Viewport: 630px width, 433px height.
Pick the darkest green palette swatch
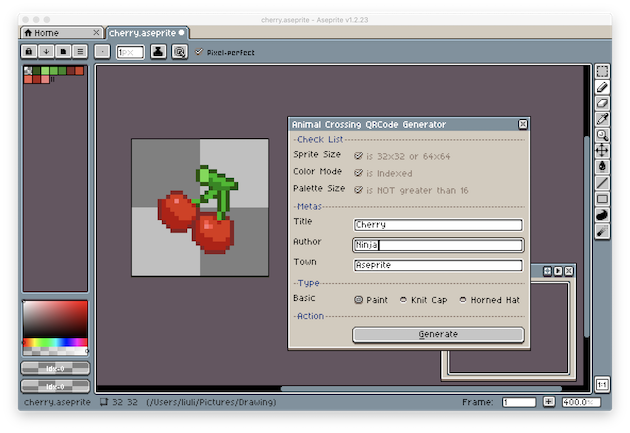pyautogui.click(x=37, y=71)
